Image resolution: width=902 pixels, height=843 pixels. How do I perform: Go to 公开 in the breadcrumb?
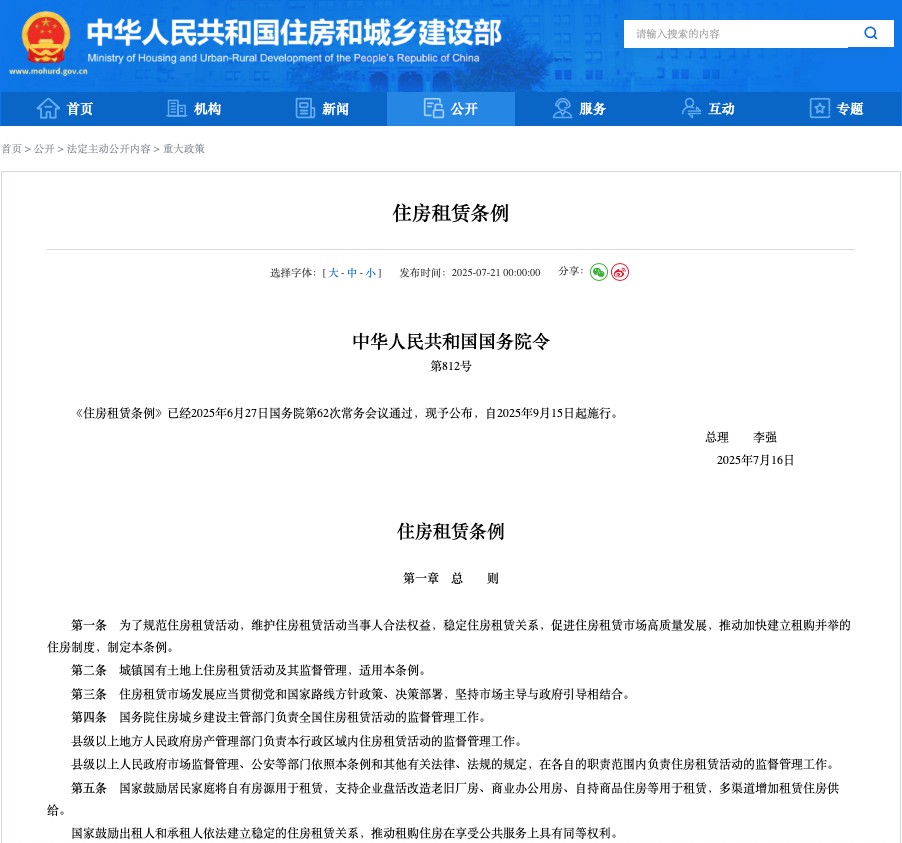pyautogui.click(x=44, y=149)
